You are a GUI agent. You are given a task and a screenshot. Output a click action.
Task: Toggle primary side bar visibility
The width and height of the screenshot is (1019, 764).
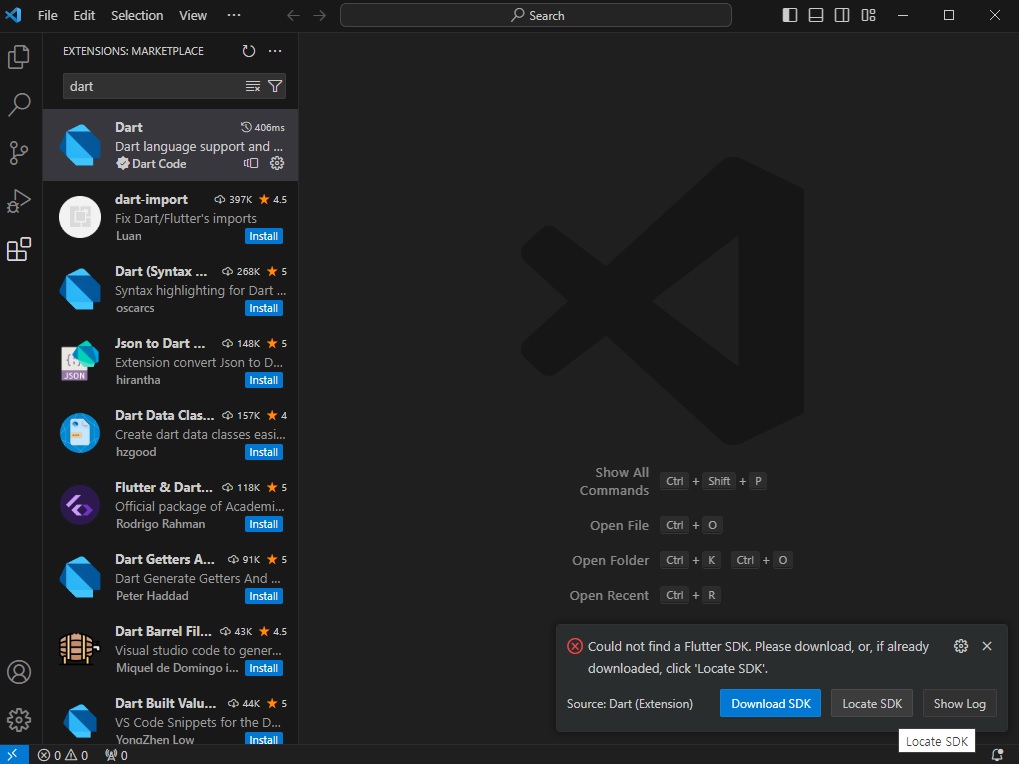(790, 16)
